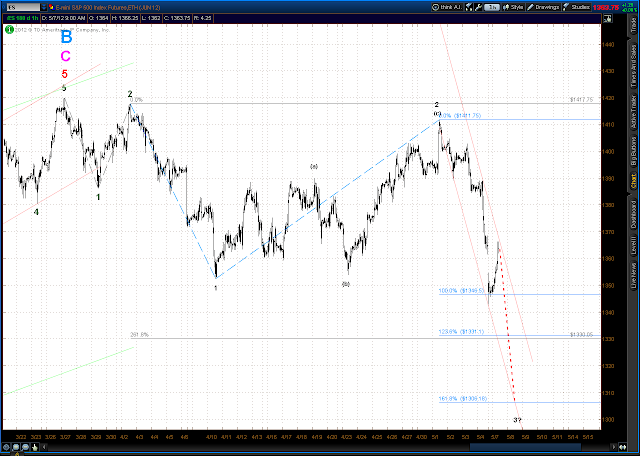Click the close price readout C: 1363.75

[x=176, y=18]
